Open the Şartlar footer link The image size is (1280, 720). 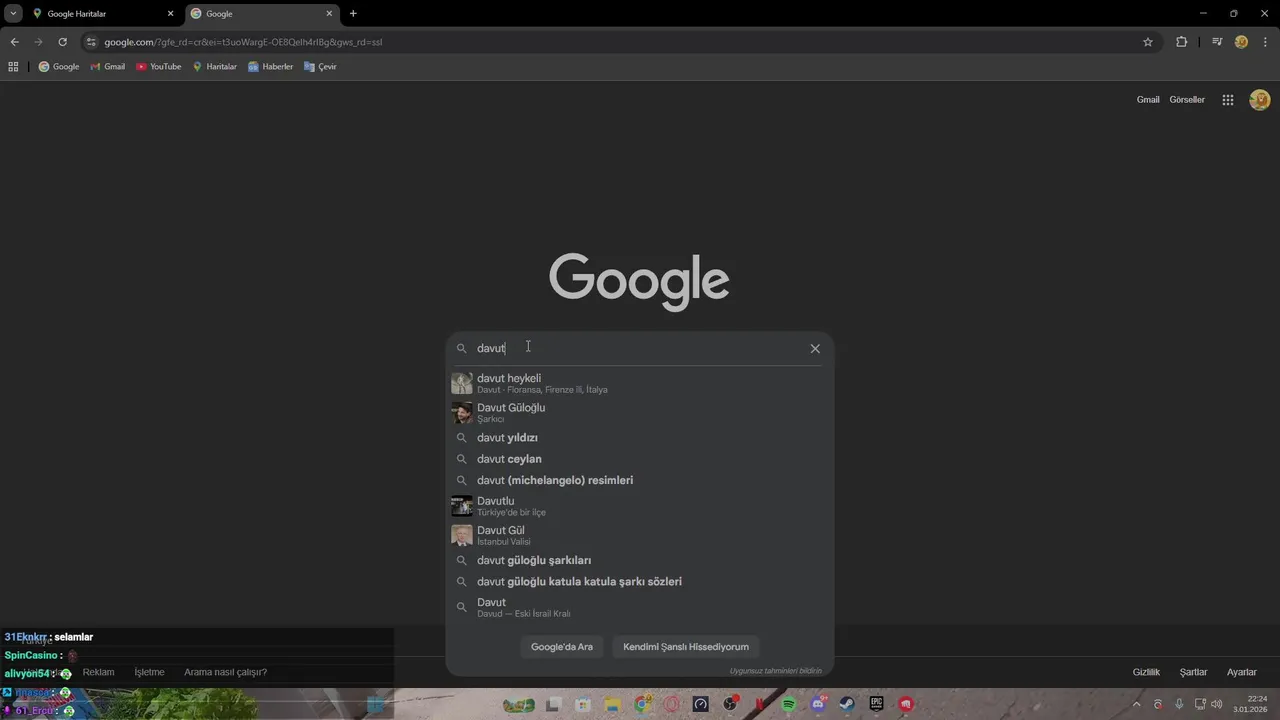[1193, 672]
